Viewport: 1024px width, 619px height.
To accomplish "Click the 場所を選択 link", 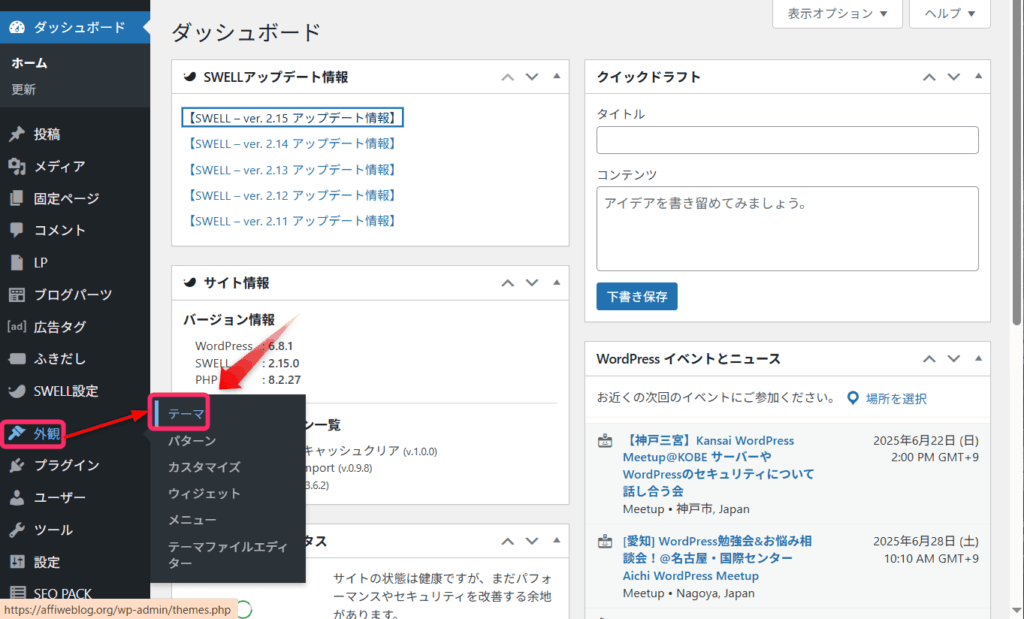I will point(896,399).
